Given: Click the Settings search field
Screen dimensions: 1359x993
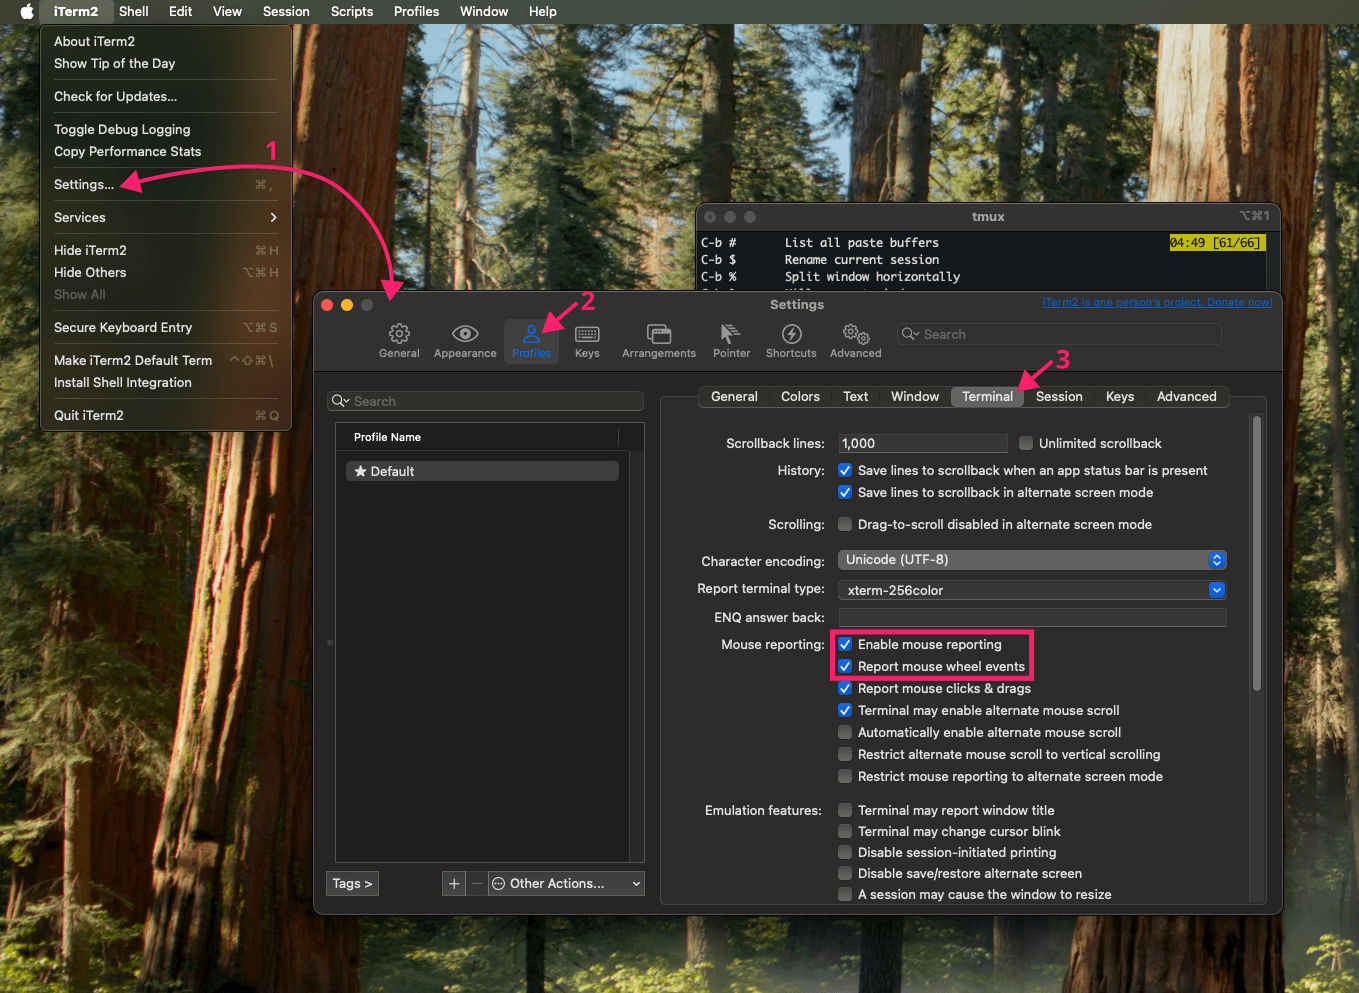Looking at the screenshot, I should point(1059,334).
